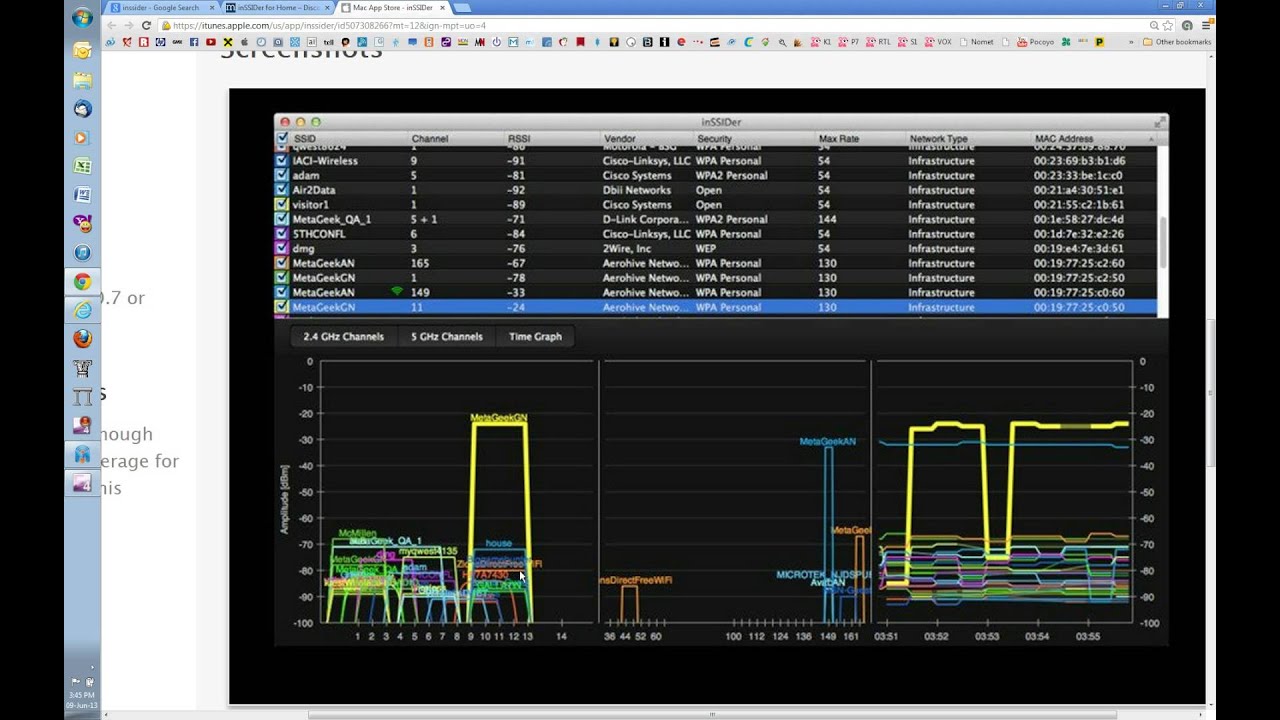
Task: Open the VOX bookmark
Action: tap(937, 42)
